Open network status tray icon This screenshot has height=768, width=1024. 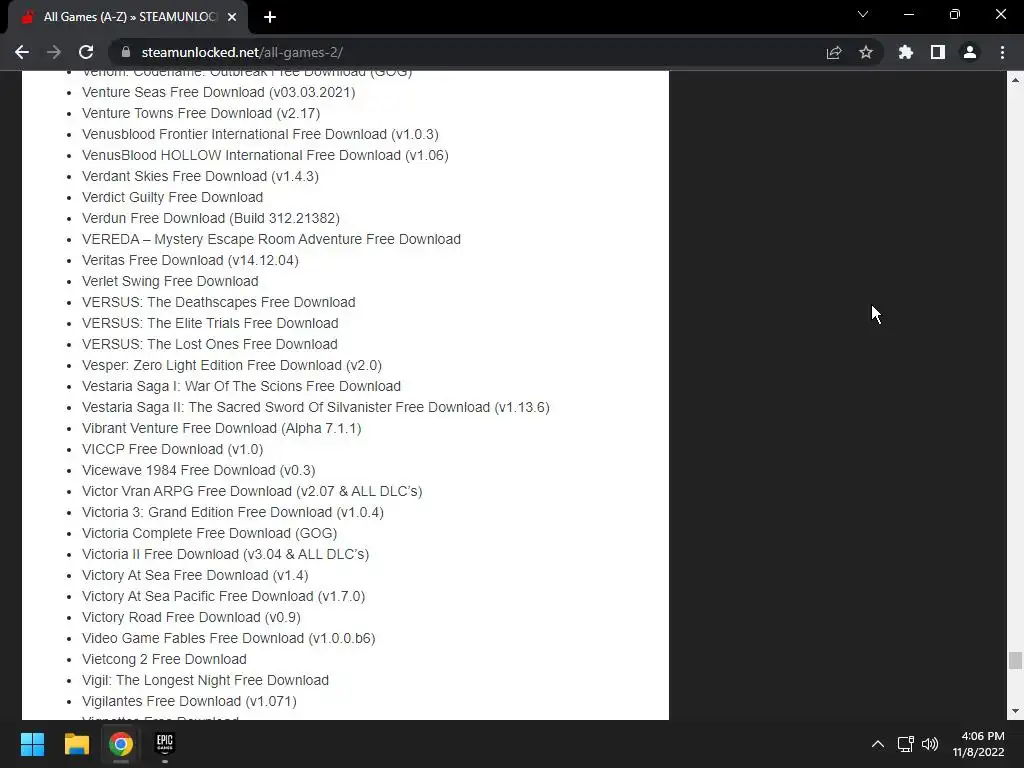coord(905,744)
